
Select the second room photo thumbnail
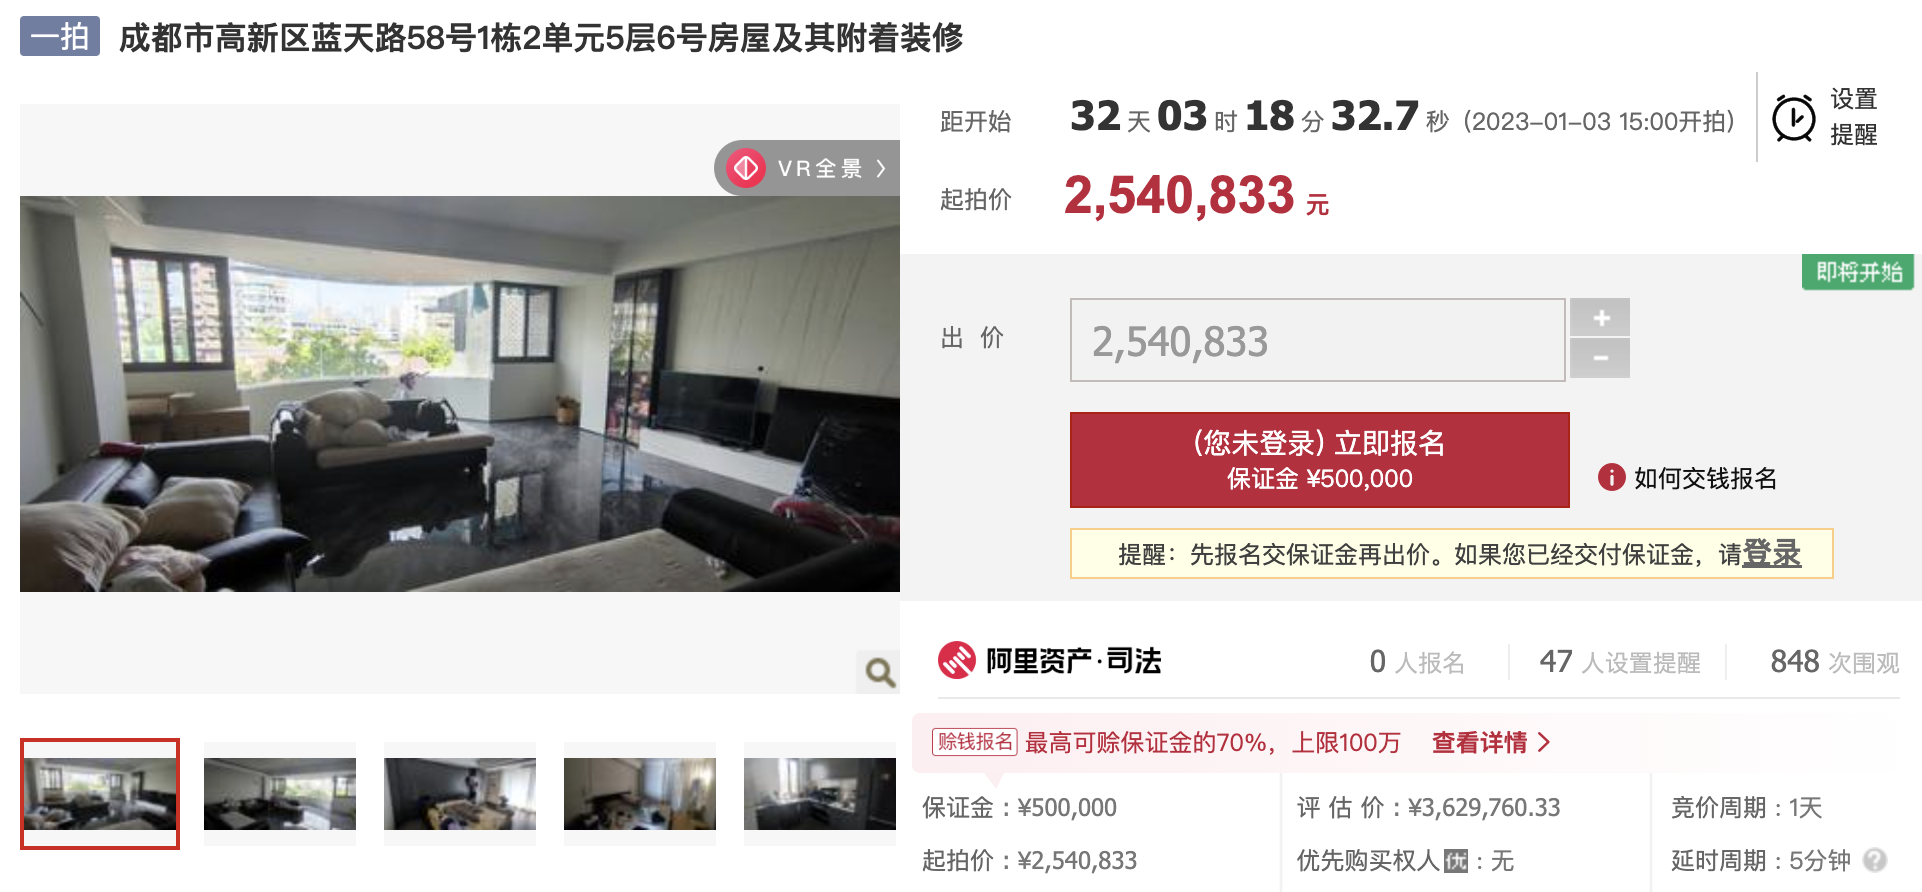point(280,794)
